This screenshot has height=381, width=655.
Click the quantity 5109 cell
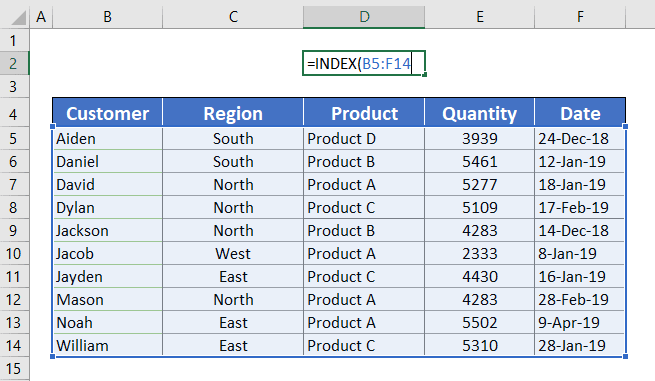click(480, 208)
